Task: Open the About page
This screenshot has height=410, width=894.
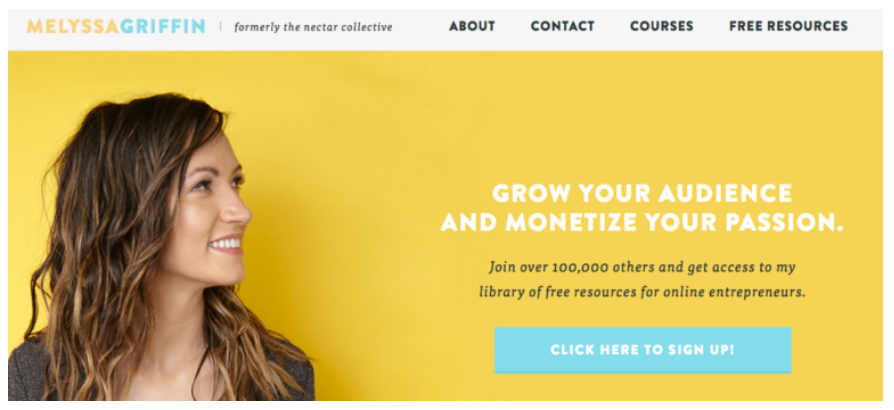Action: point(472,26)
